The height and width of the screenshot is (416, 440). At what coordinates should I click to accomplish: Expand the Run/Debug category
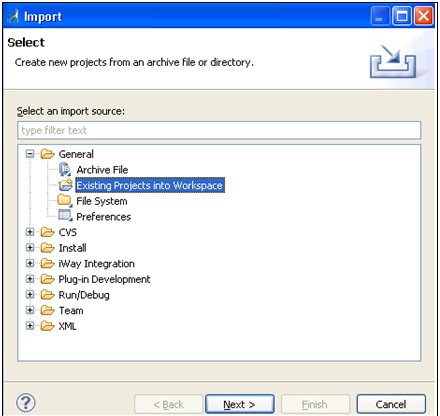[x=30, y=295]
